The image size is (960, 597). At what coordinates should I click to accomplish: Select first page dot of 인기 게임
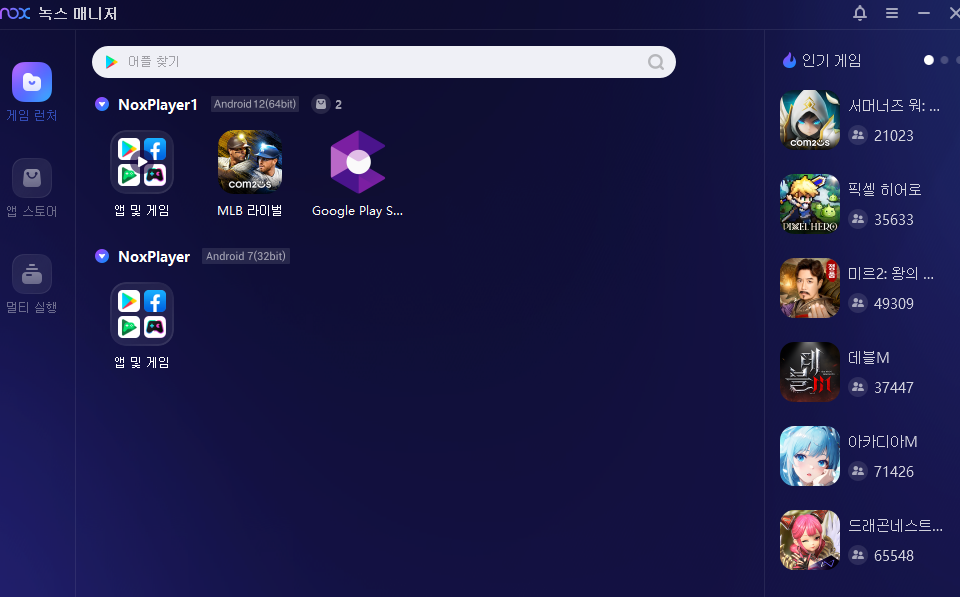[x=929, y=60]
